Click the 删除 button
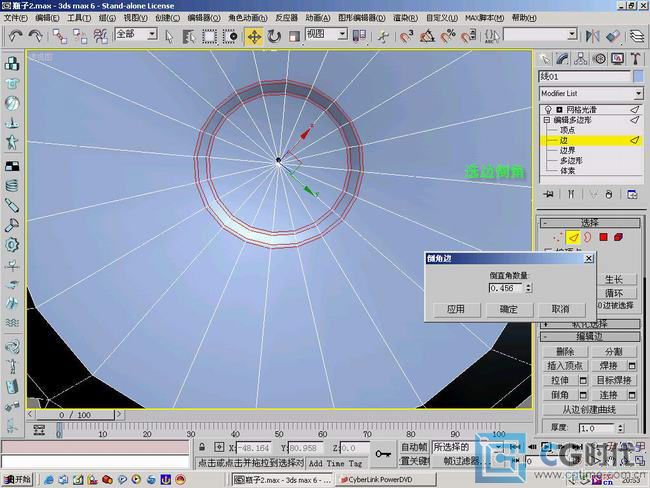Viewport: 650px width, 488px height. pyautogui.click(x=565, y=352)
